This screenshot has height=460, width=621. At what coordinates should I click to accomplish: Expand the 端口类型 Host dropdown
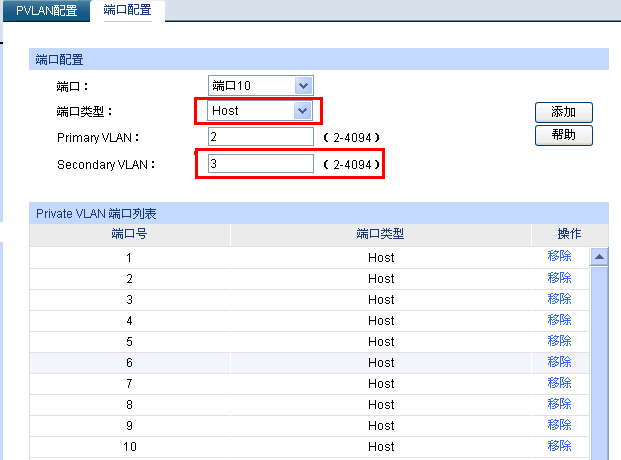pos(260,111)
